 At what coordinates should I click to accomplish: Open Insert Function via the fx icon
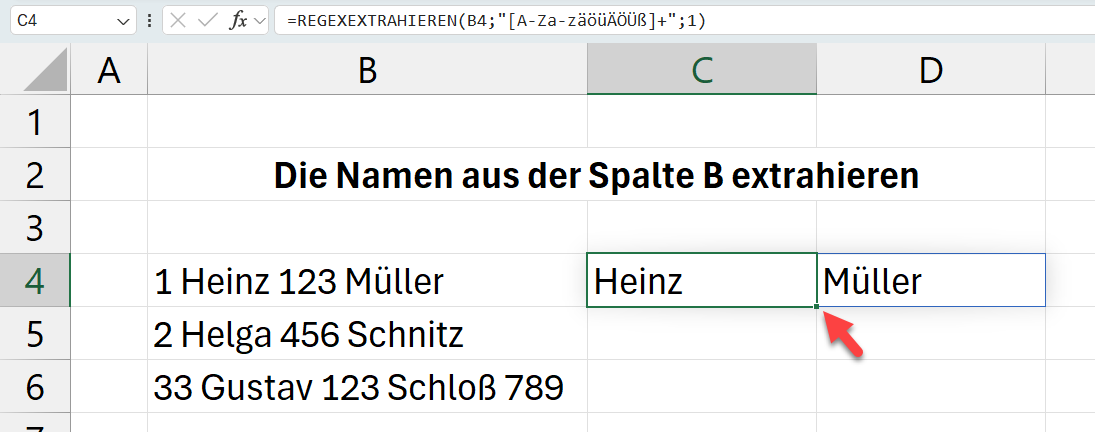click(x=238, y=21)
